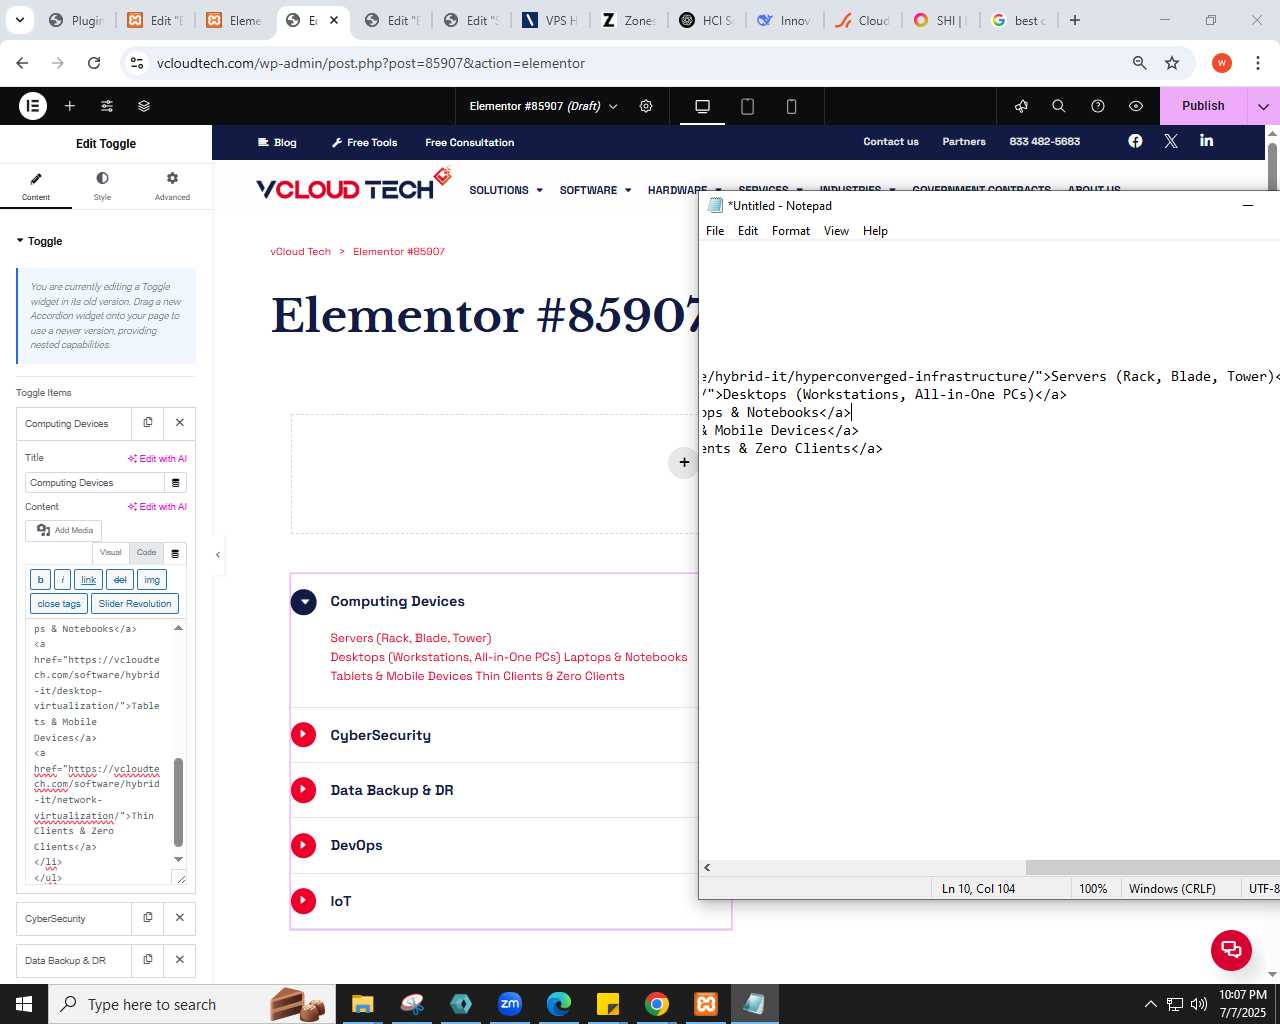Open Notepad View menu

coord(836,231)
